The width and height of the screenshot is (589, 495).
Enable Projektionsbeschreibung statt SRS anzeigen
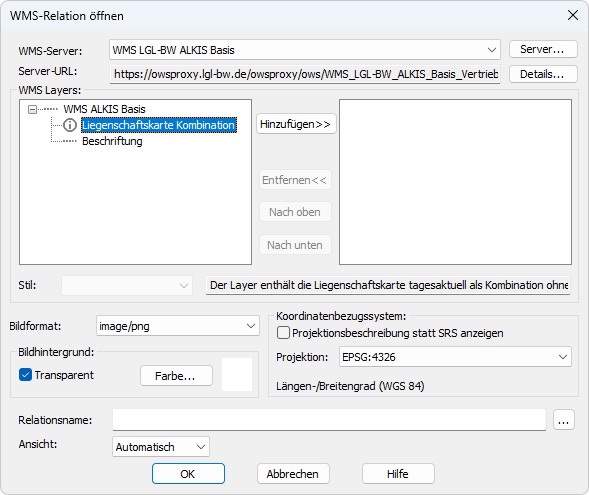point(283,333)
